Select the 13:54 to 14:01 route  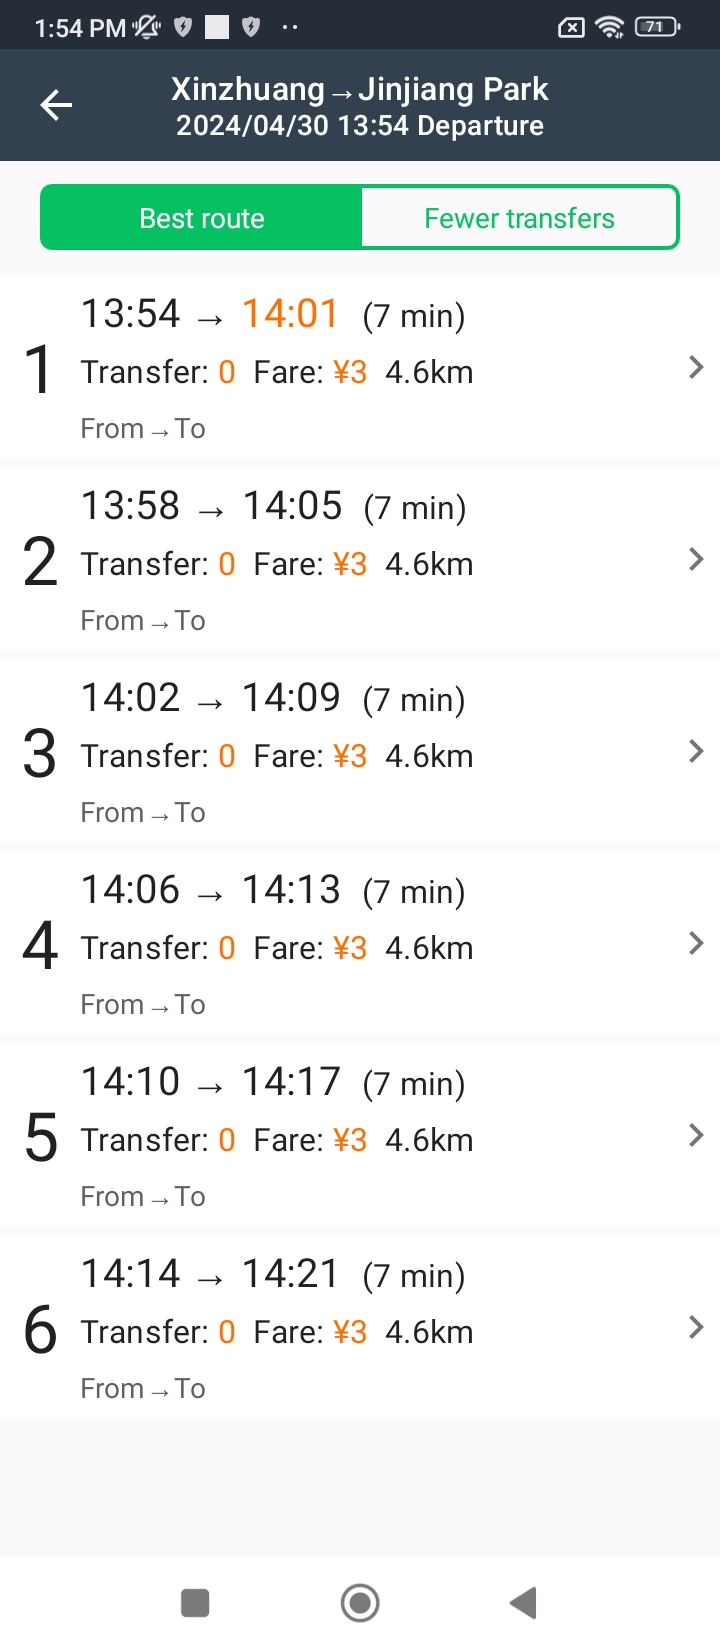point(360,367)
